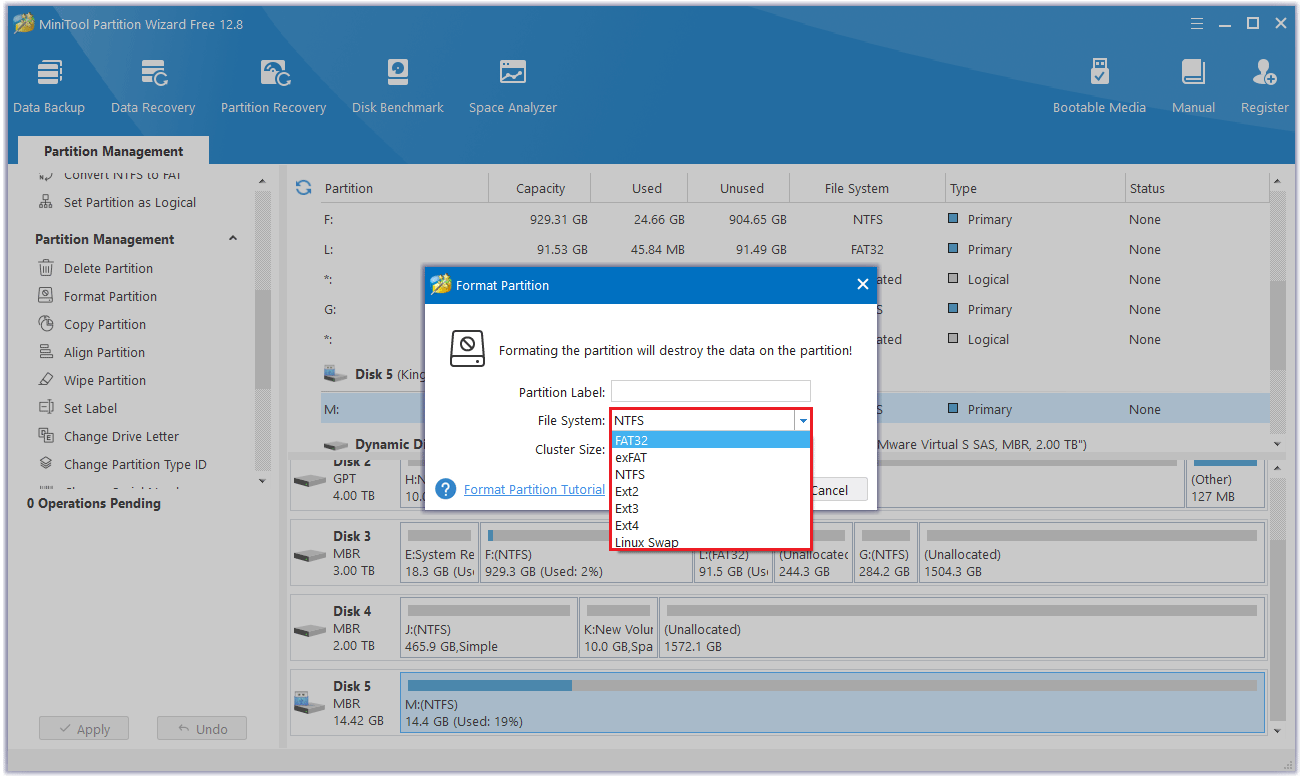Click the help question mark icon in dialog
The height and width of the screenshot is (777, 1300).
(447, 489)
